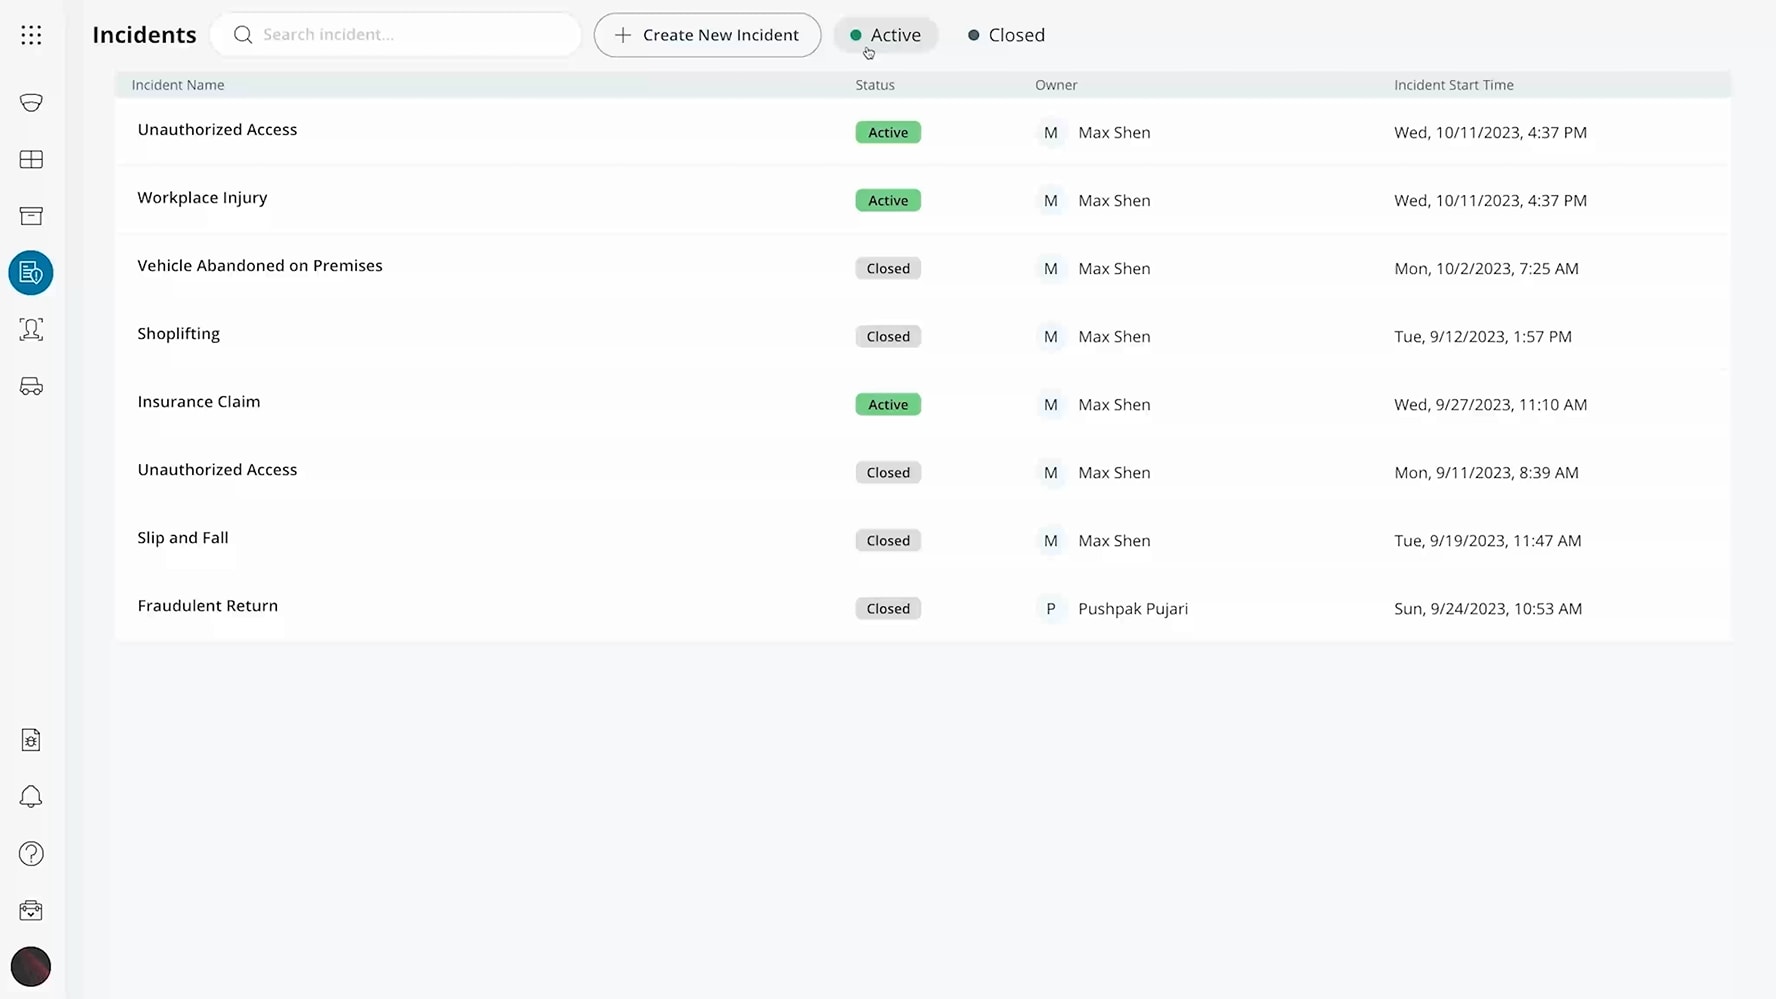This screenshot has width=1776, height=999.
Task: Open the Workplace Injury incident
Action: tap(202, 197)
